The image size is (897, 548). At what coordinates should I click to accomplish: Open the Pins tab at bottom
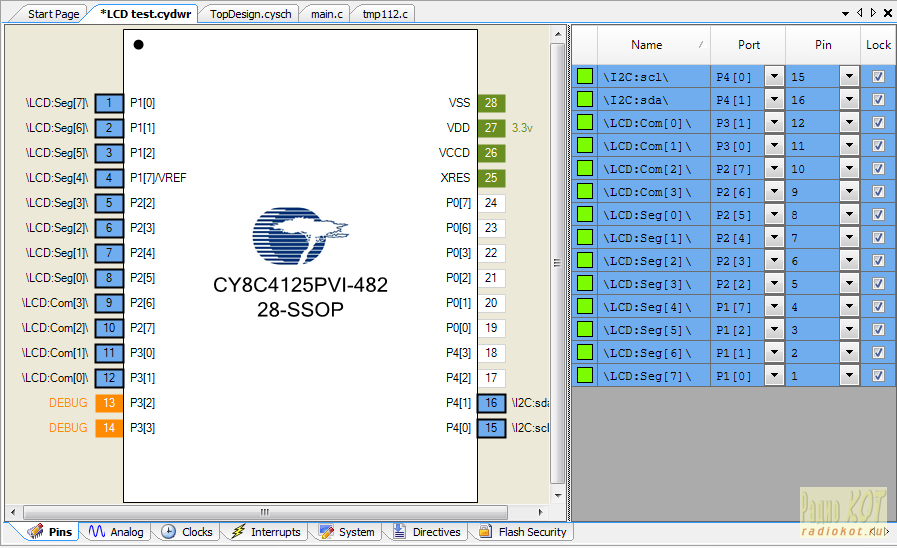pyautogui.click(x=49, y=532)
